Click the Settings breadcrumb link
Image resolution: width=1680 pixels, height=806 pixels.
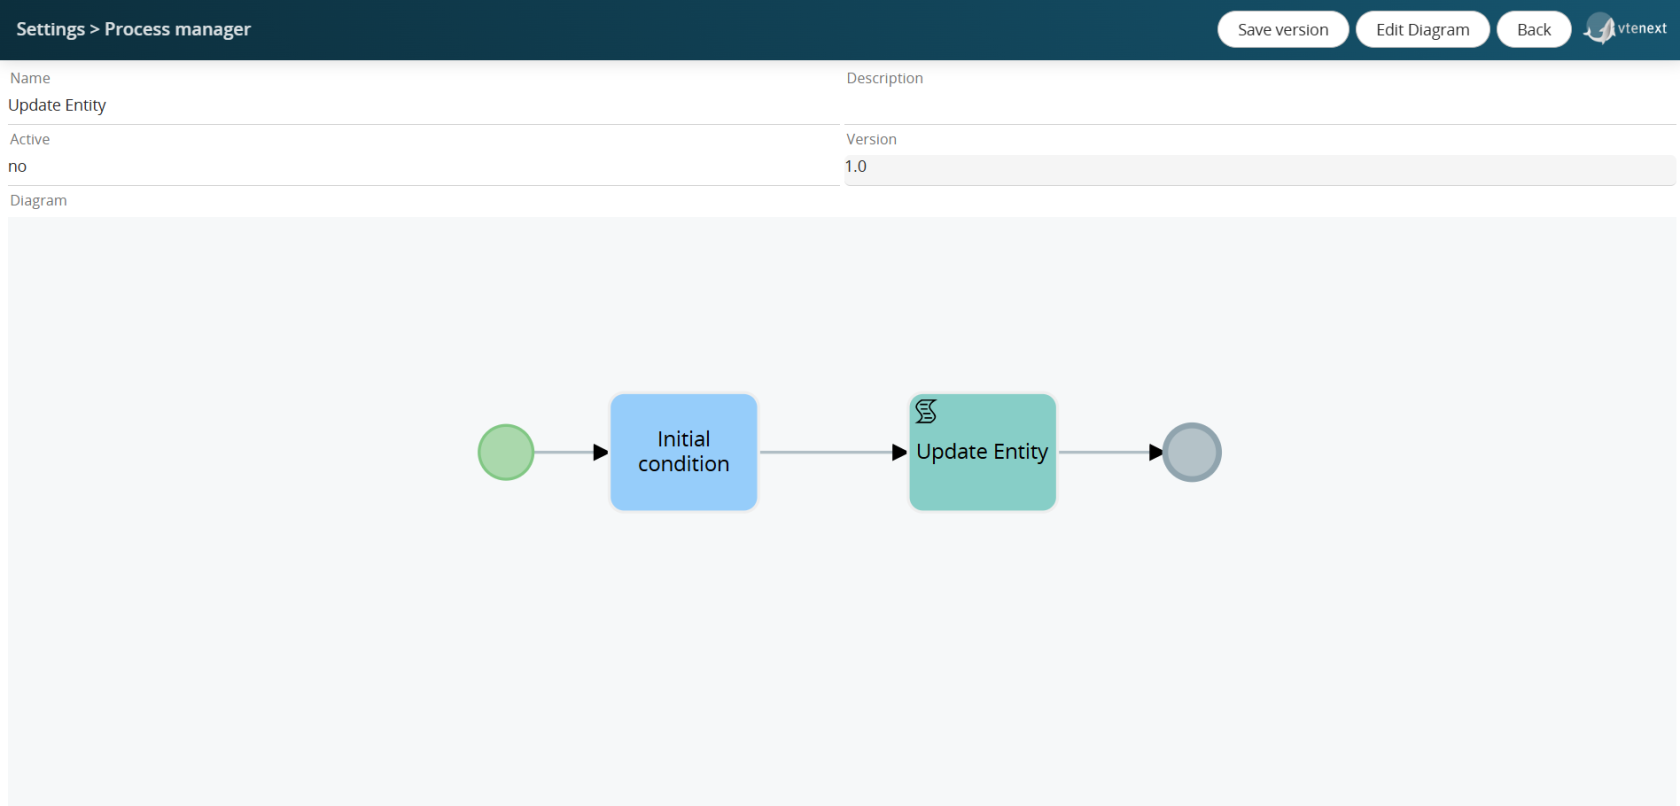(50, 29)
